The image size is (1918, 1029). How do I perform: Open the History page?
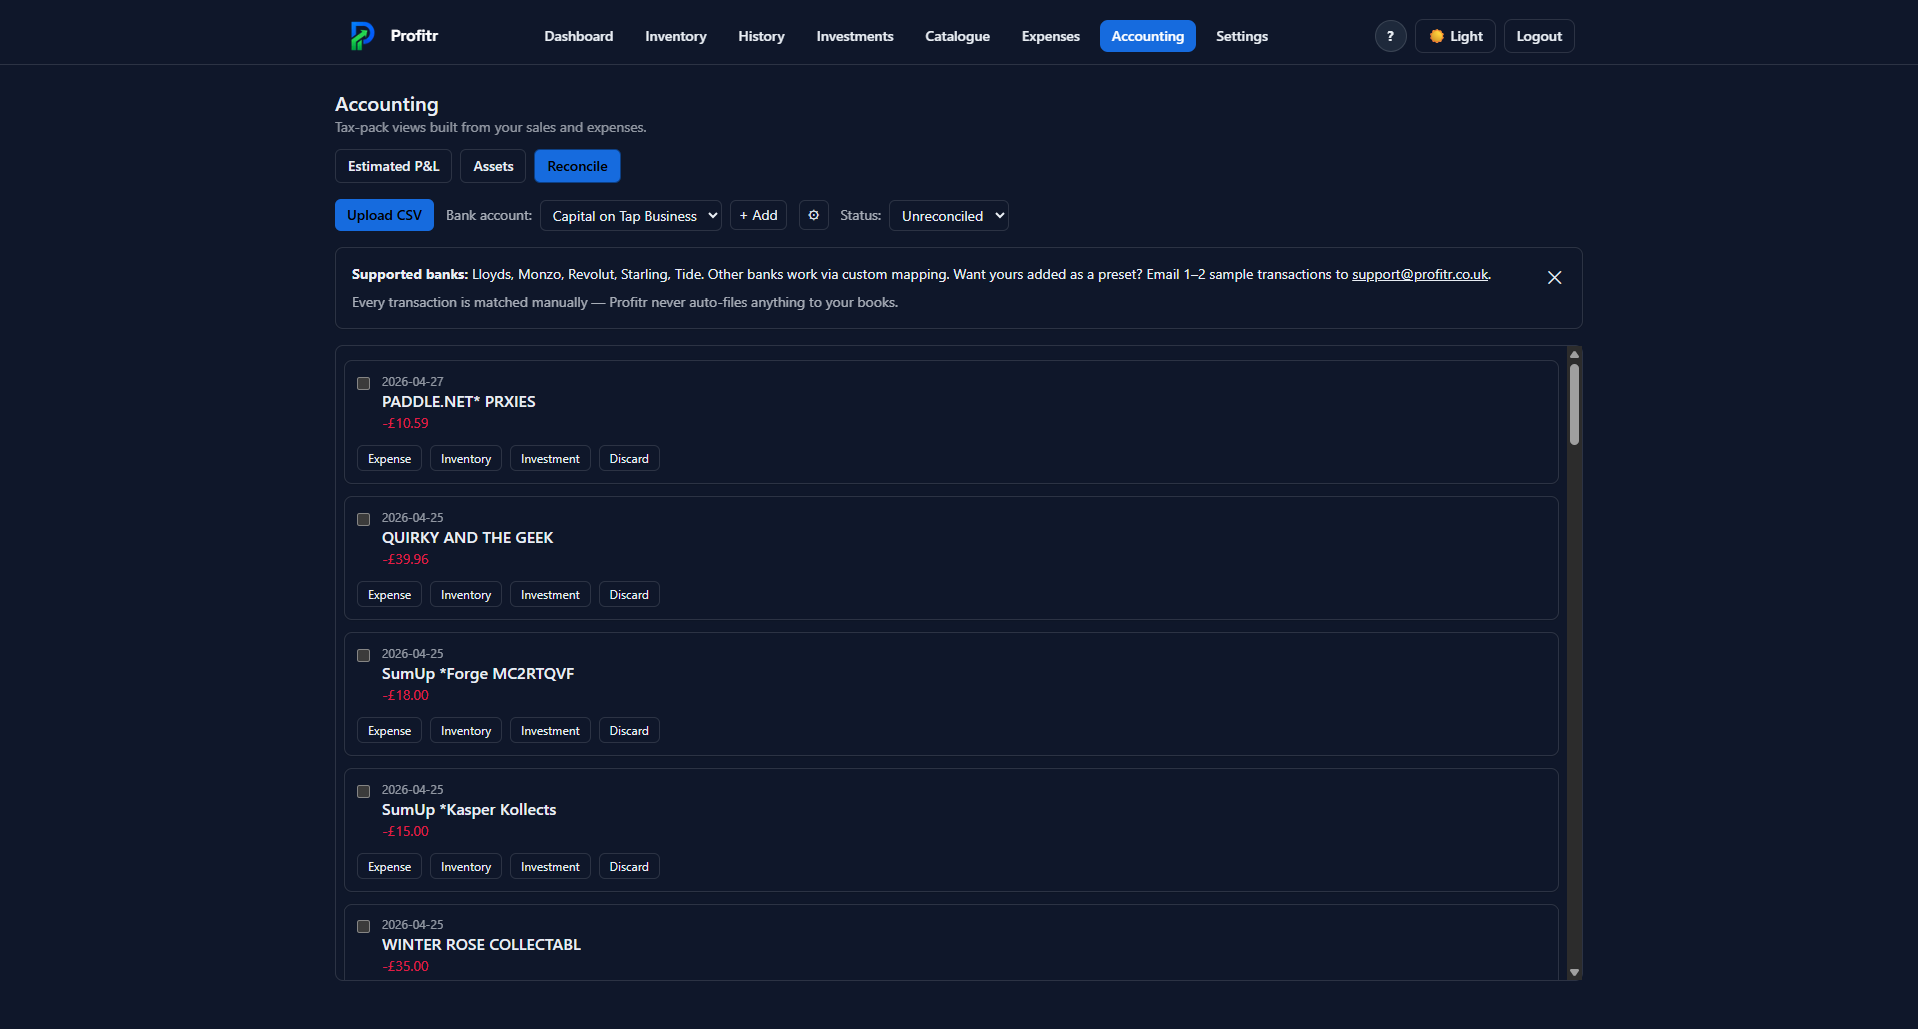(761, 36)
